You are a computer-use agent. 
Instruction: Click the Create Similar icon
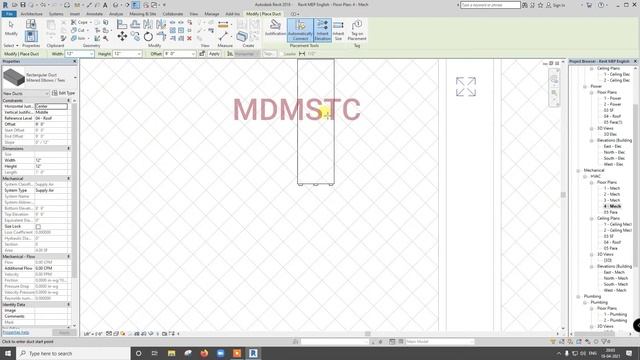click(242, 36)
